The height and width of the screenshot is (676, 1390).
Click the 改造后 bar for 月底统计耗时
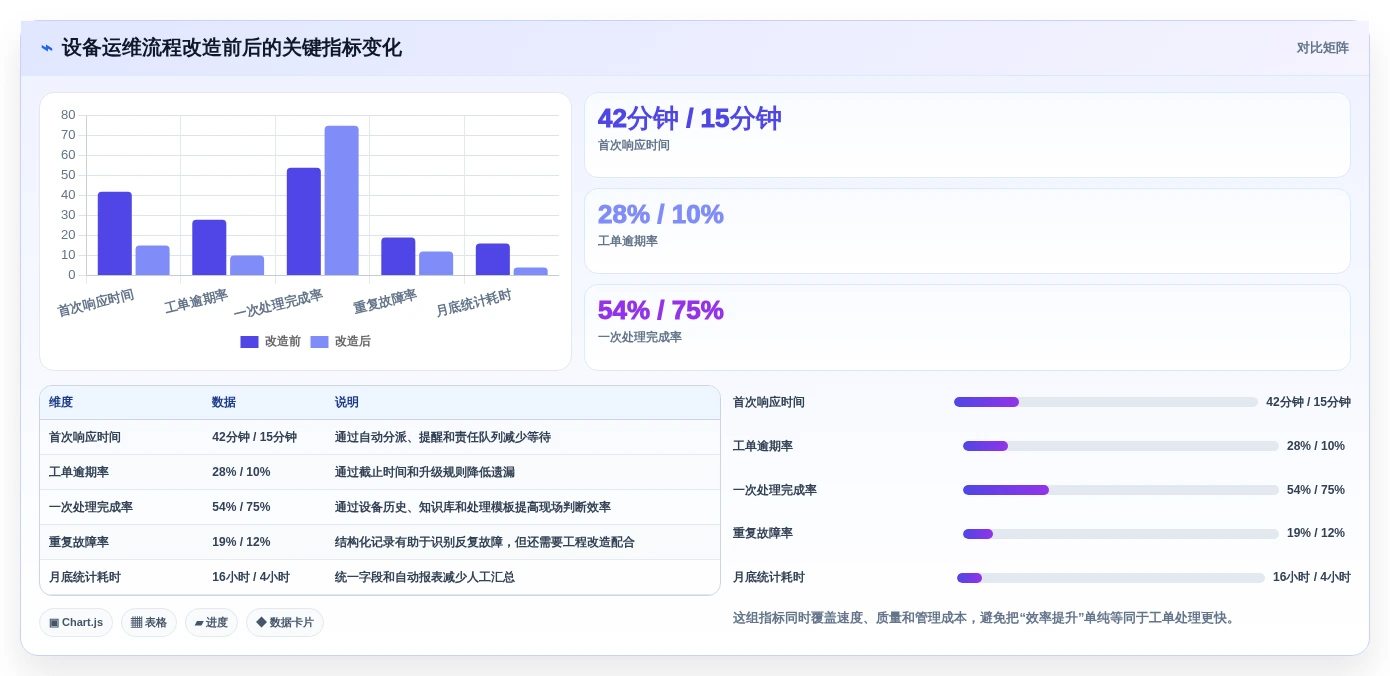(531, 271)
